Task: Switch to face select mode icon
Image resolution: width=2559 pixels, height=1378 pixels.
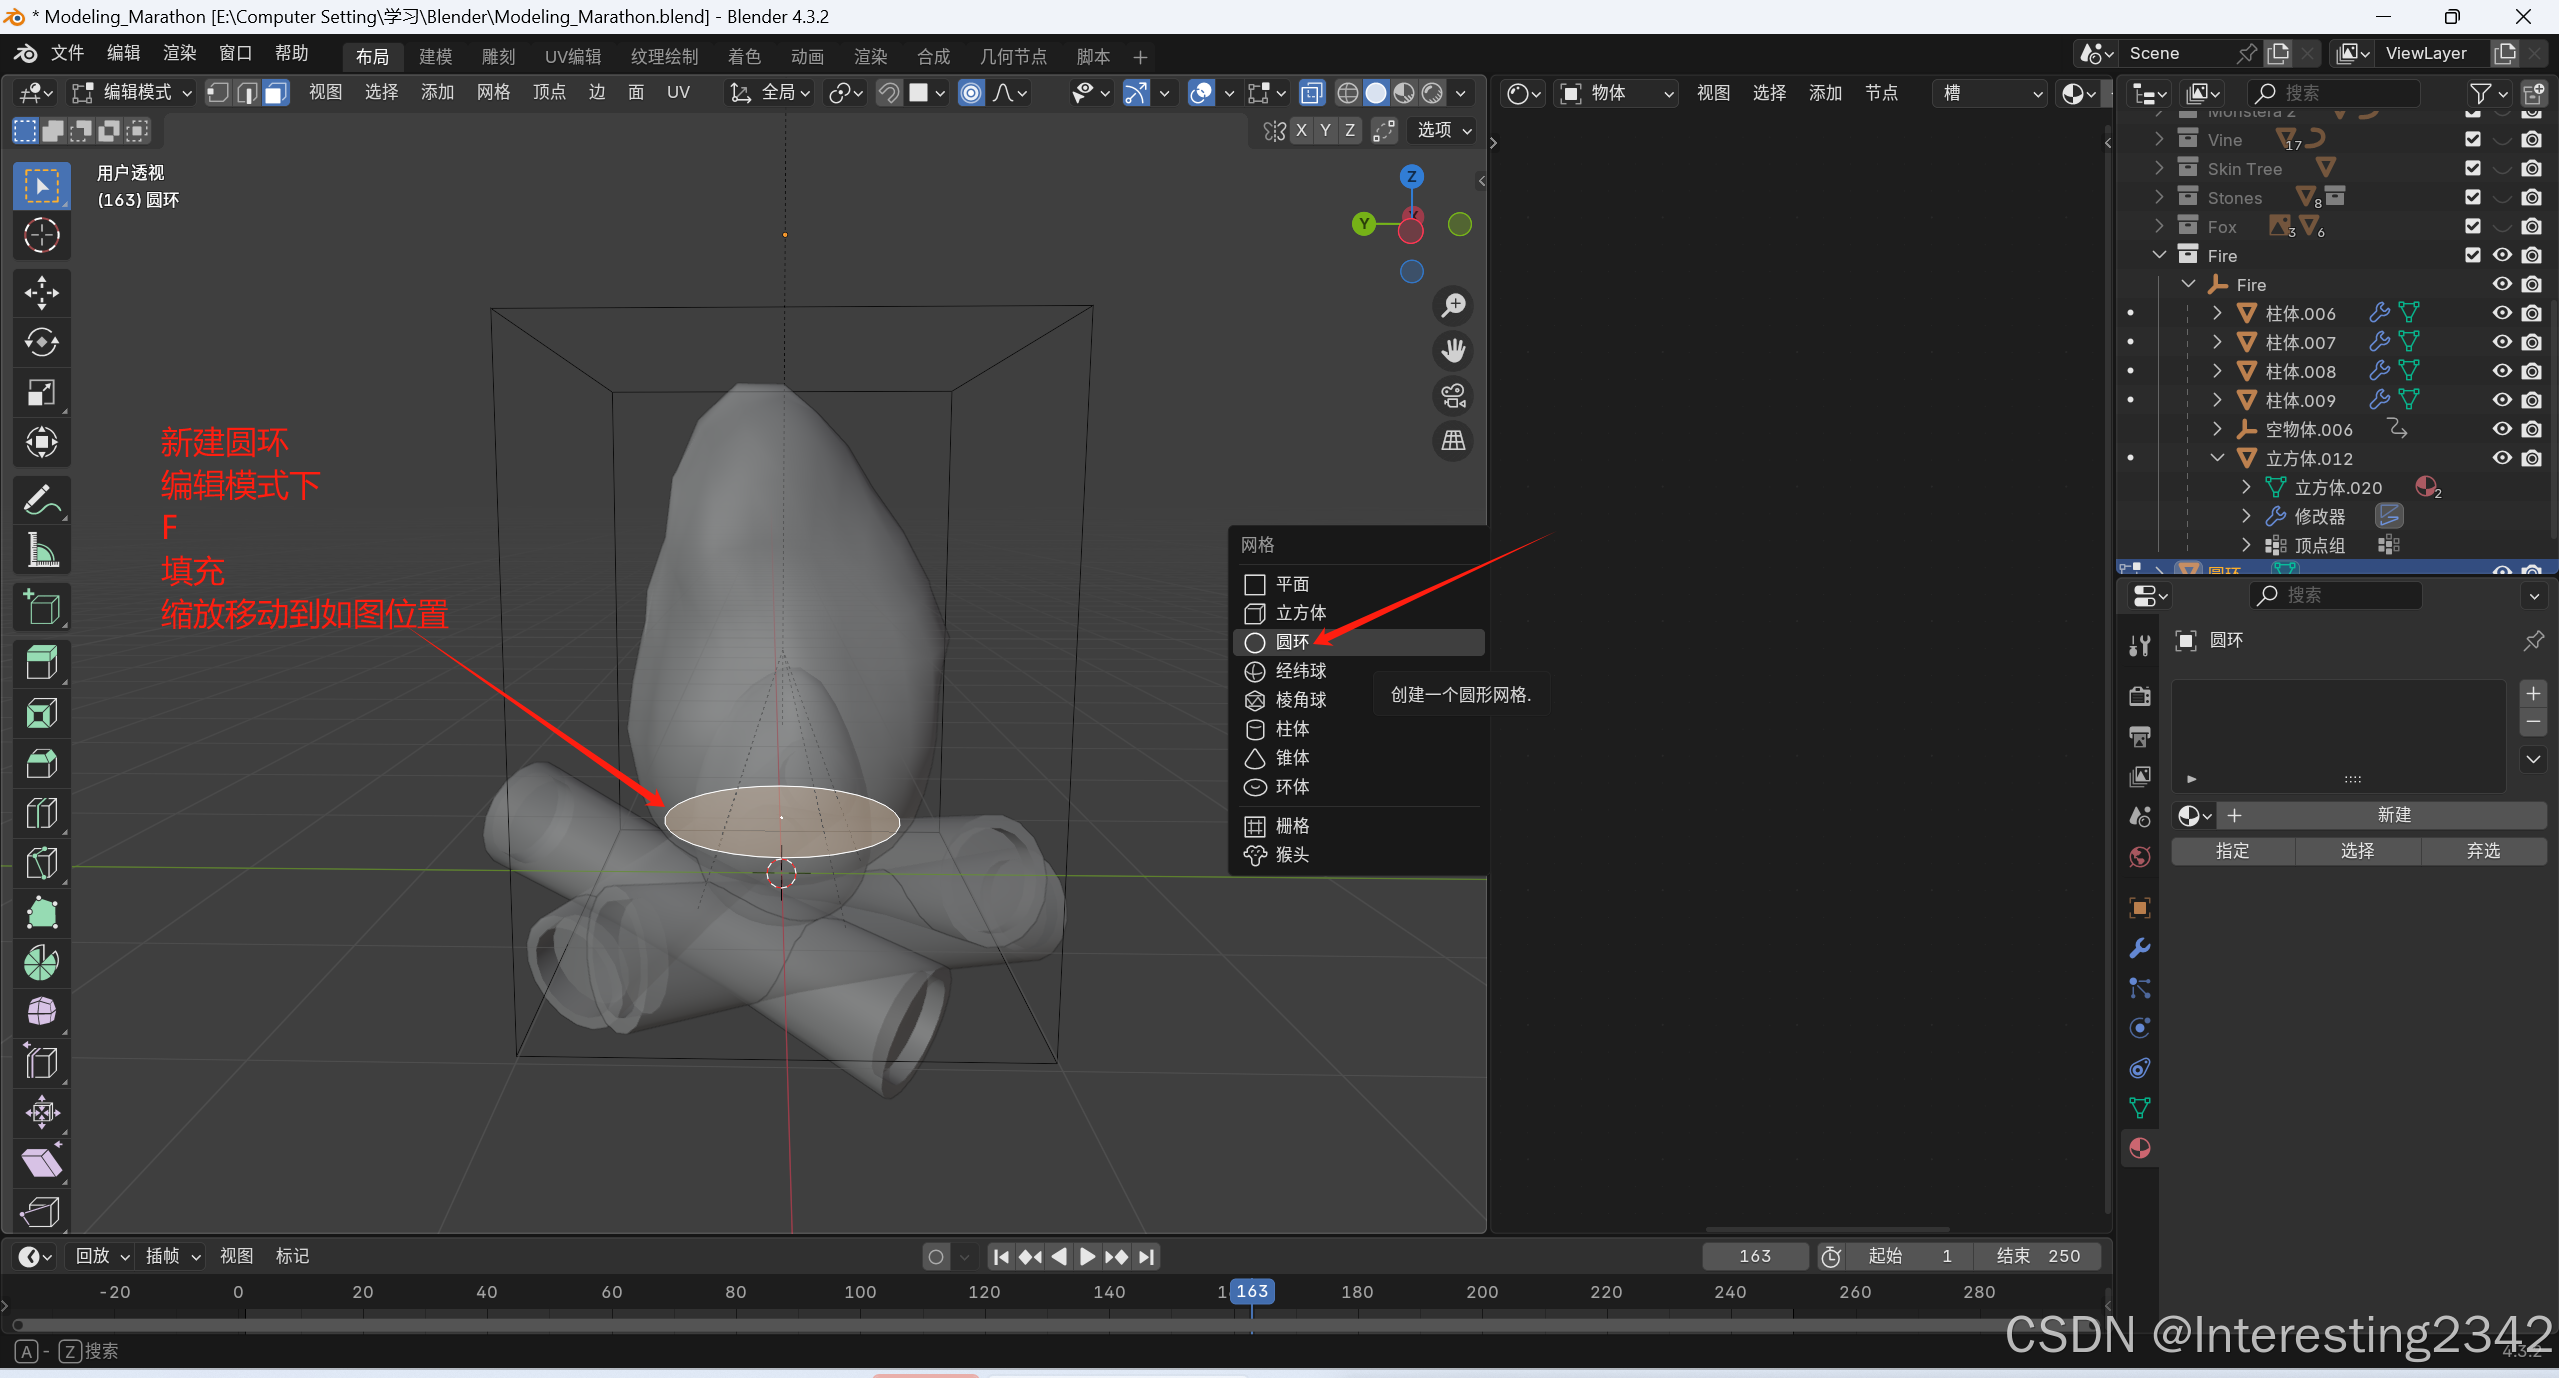Action: pos(276,93)
